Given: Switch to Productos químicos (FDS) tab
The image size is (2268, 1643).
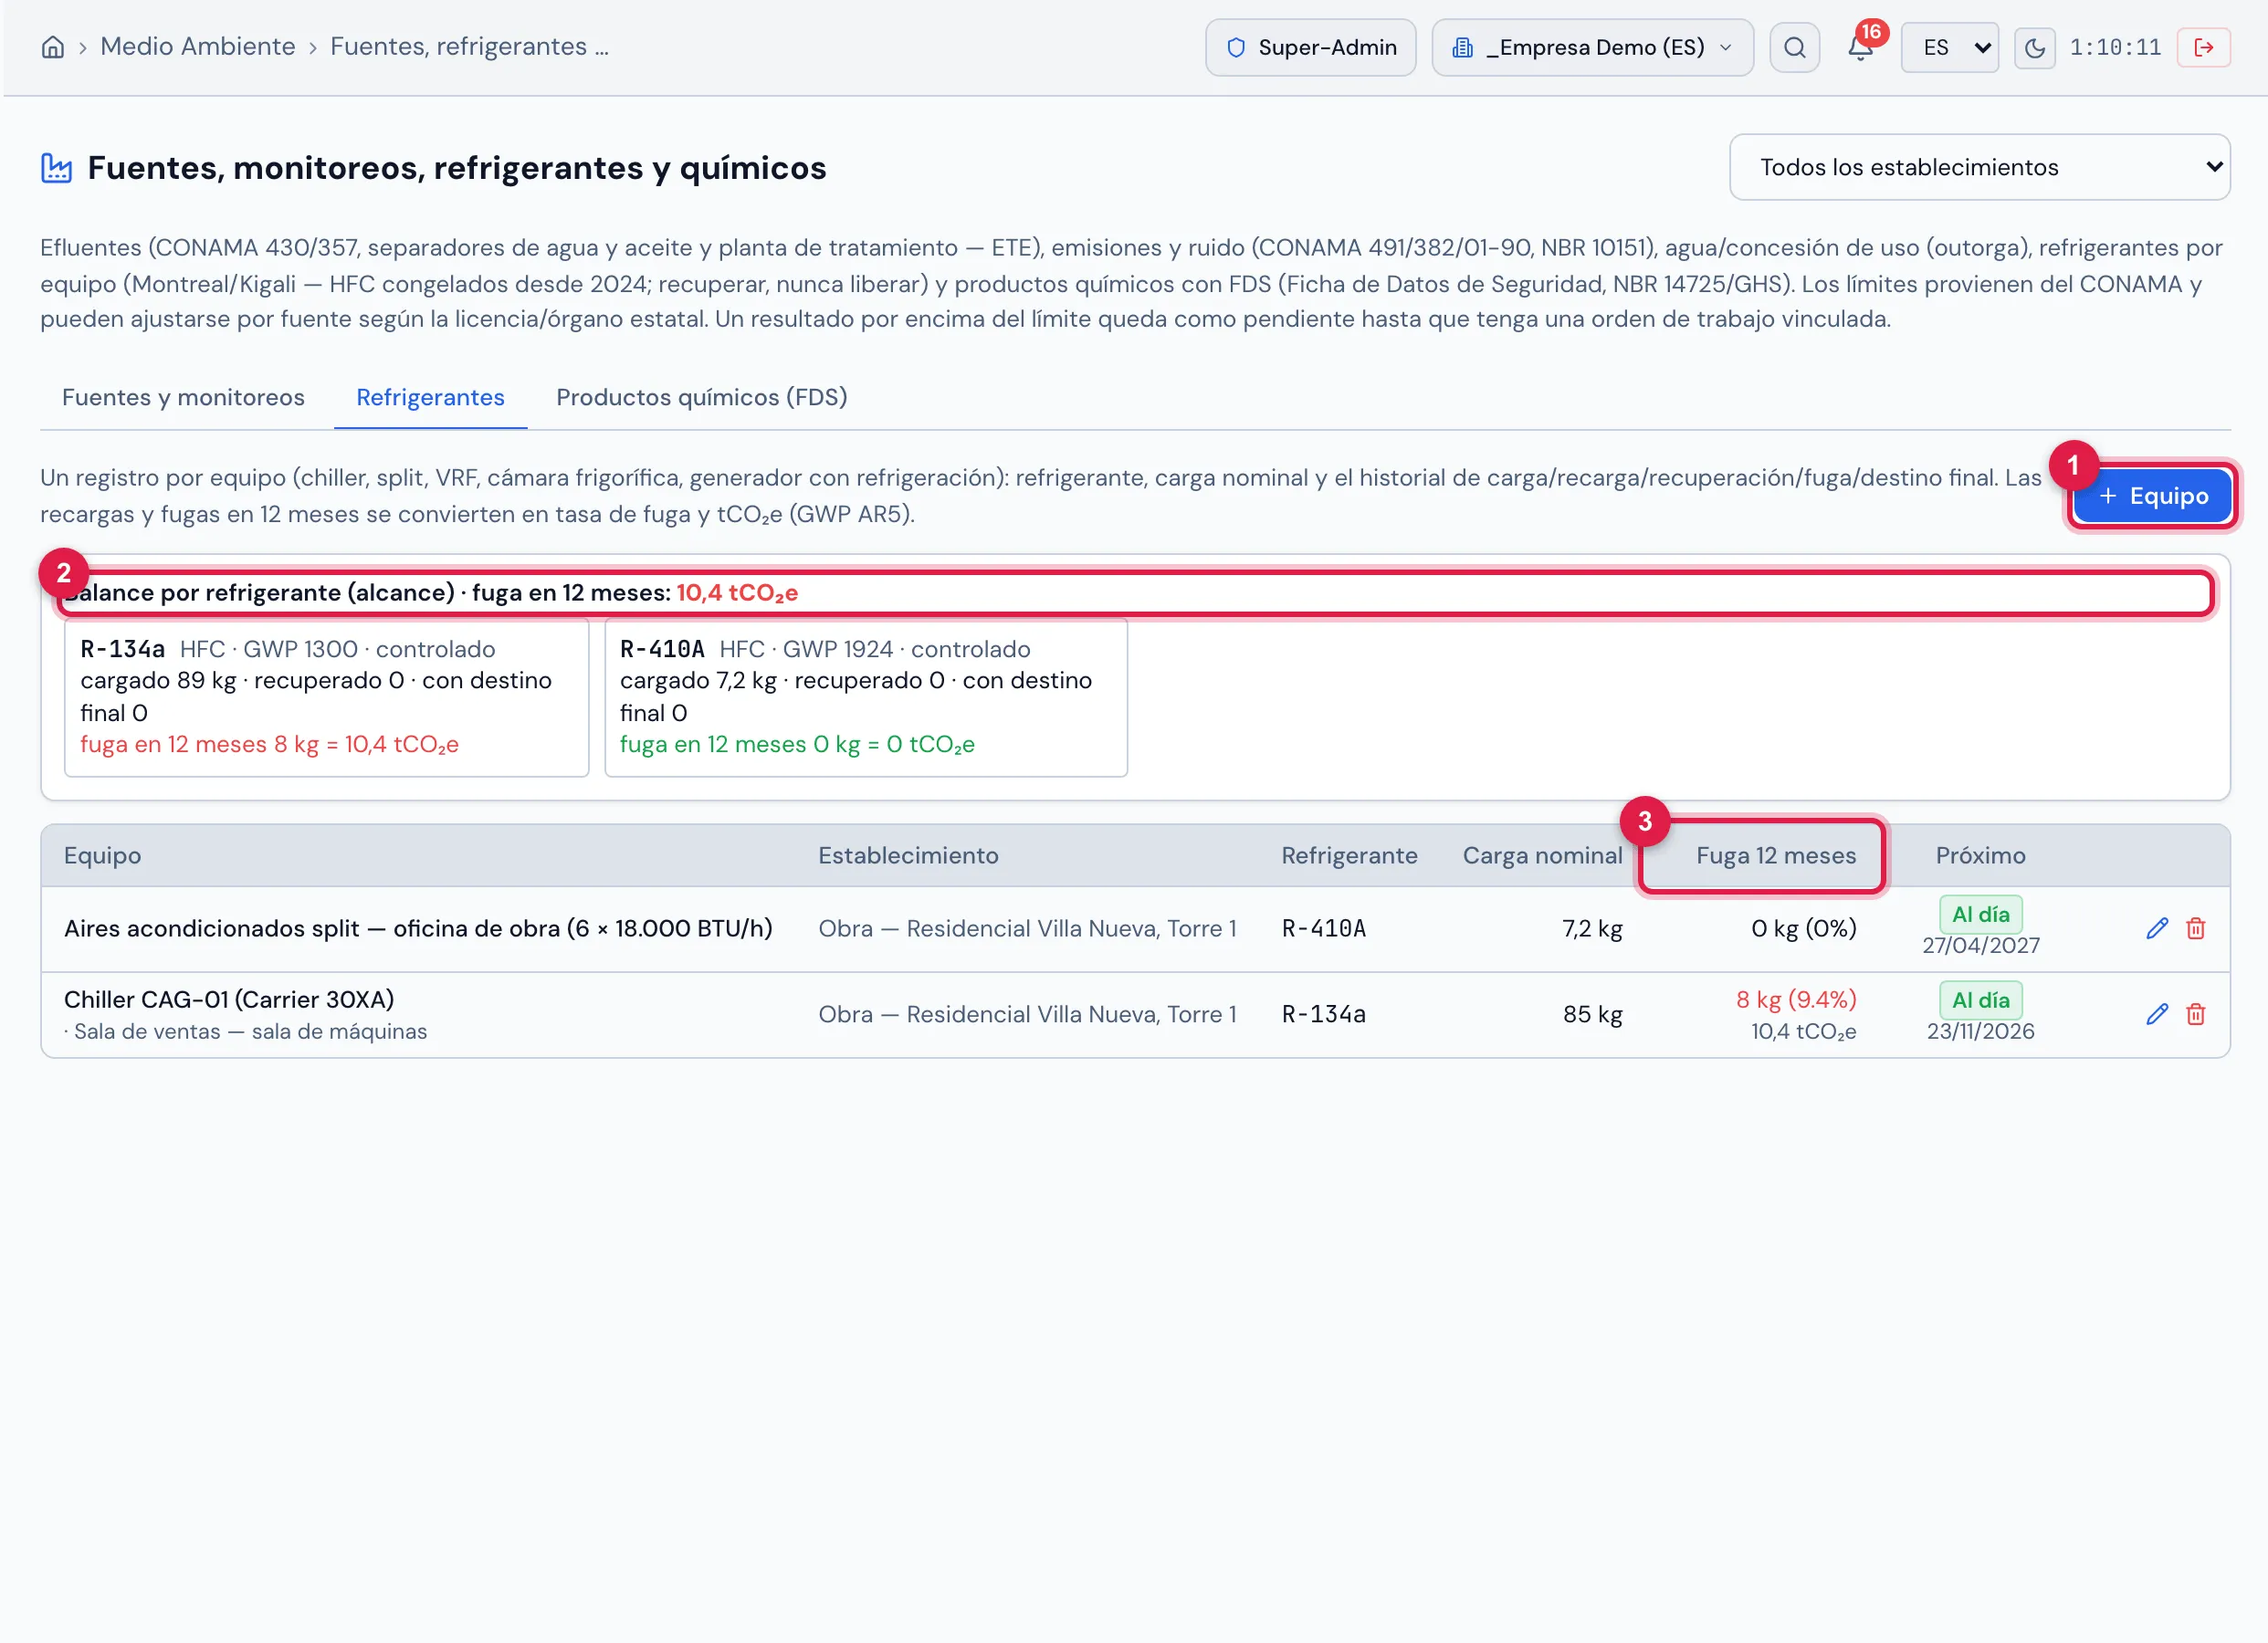Looking at the screenshot, I should click(701, 397).
